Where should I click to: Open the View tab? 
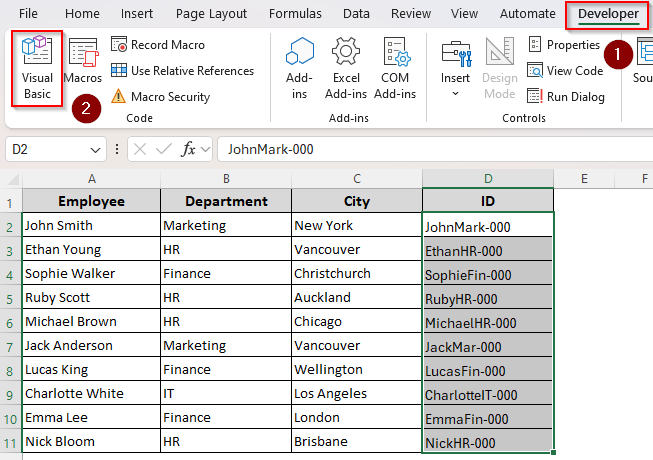pyautogui.click(x=464, y=14)
